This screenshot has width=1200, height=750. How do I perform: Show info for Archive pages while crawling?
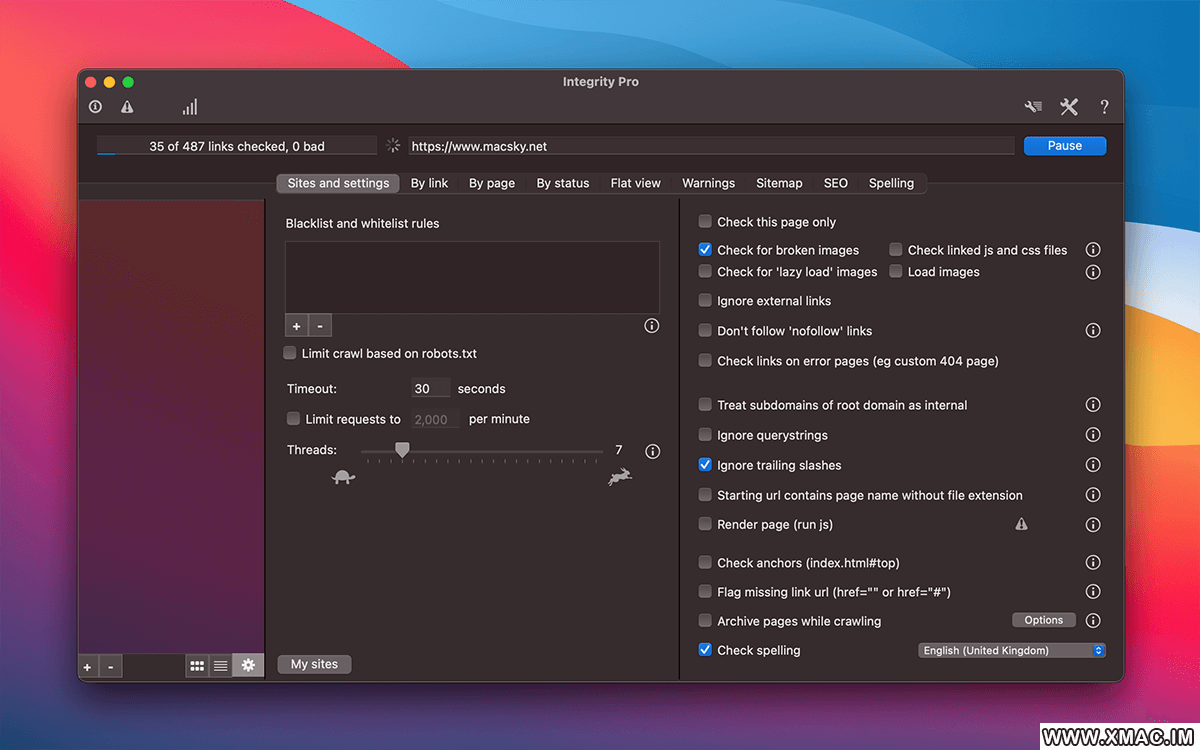tap(1093, 621)
